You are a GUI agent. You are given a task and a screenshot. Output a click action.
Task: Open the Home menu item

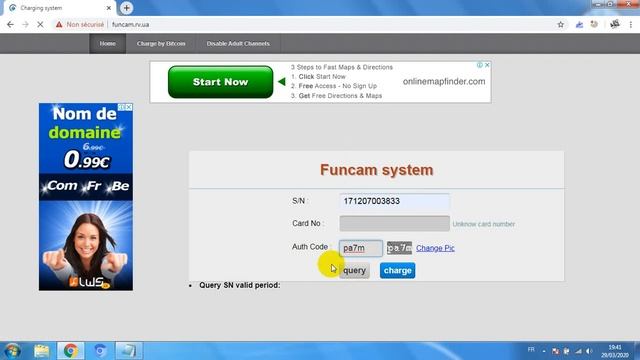tap(107, 43)
